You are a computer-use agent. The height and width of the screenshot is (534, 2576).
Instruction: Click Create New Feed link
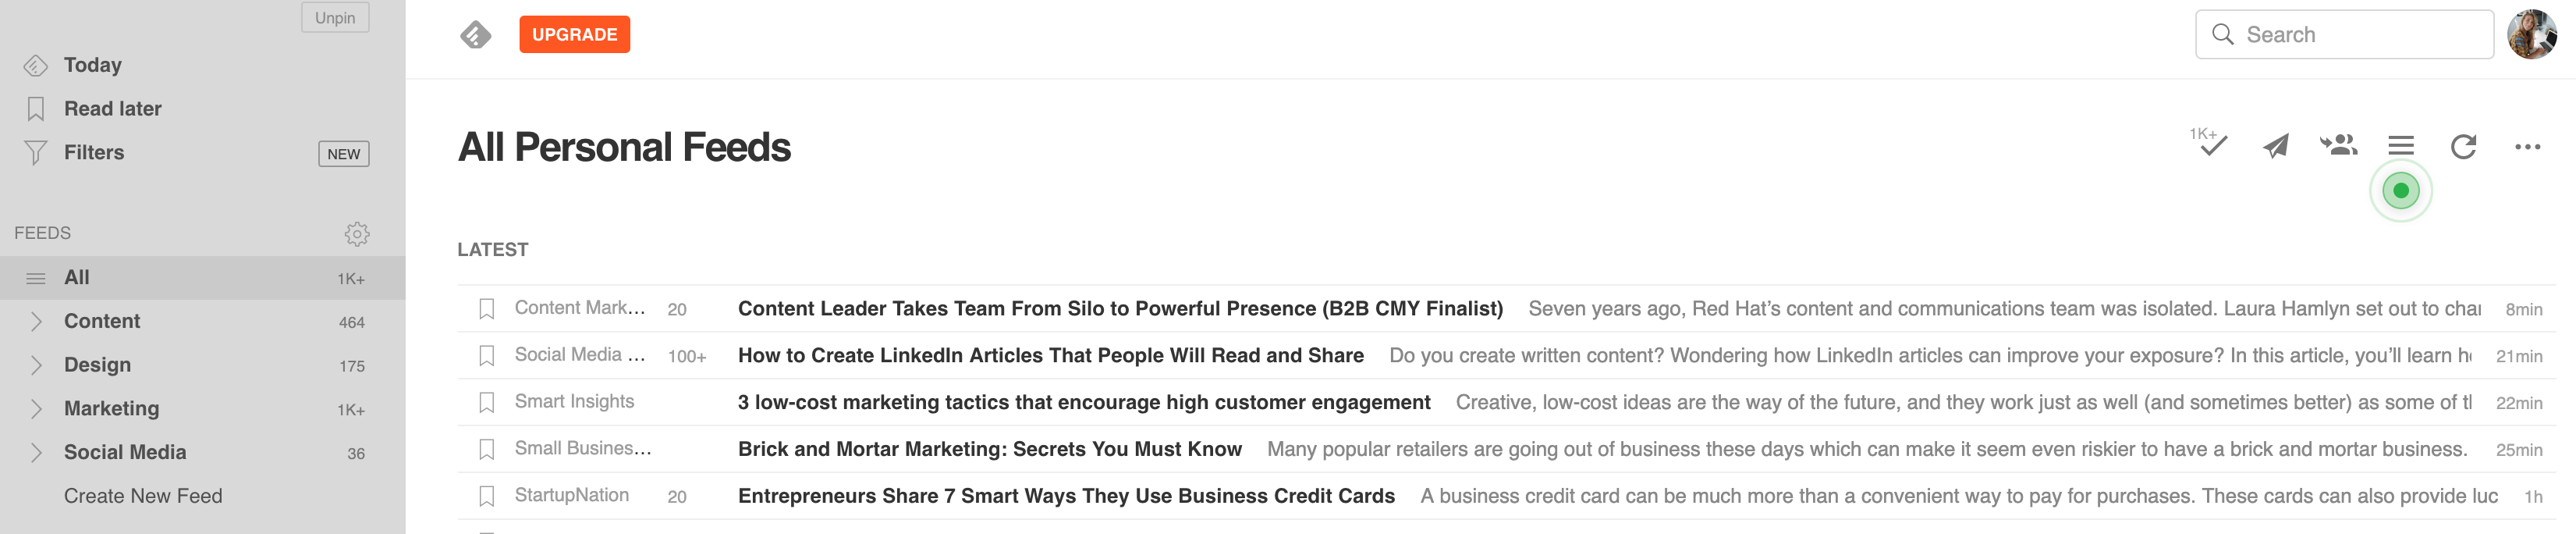pyautogui.click(x=143, y=496)
